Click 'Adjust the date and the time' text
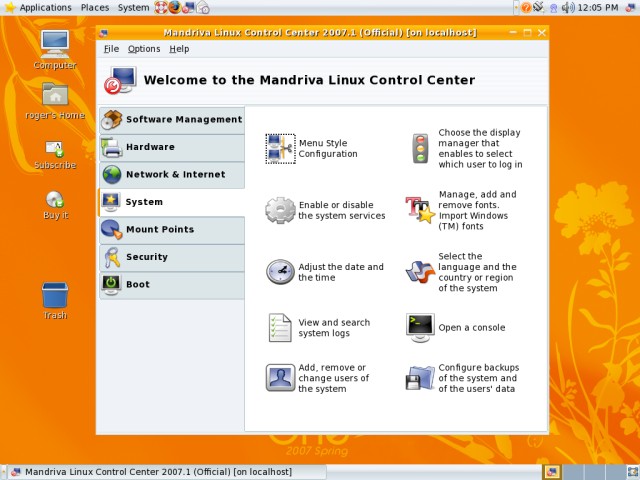This screenshot has height=480, width=640. pyautogui.click(x=341, y=272)
